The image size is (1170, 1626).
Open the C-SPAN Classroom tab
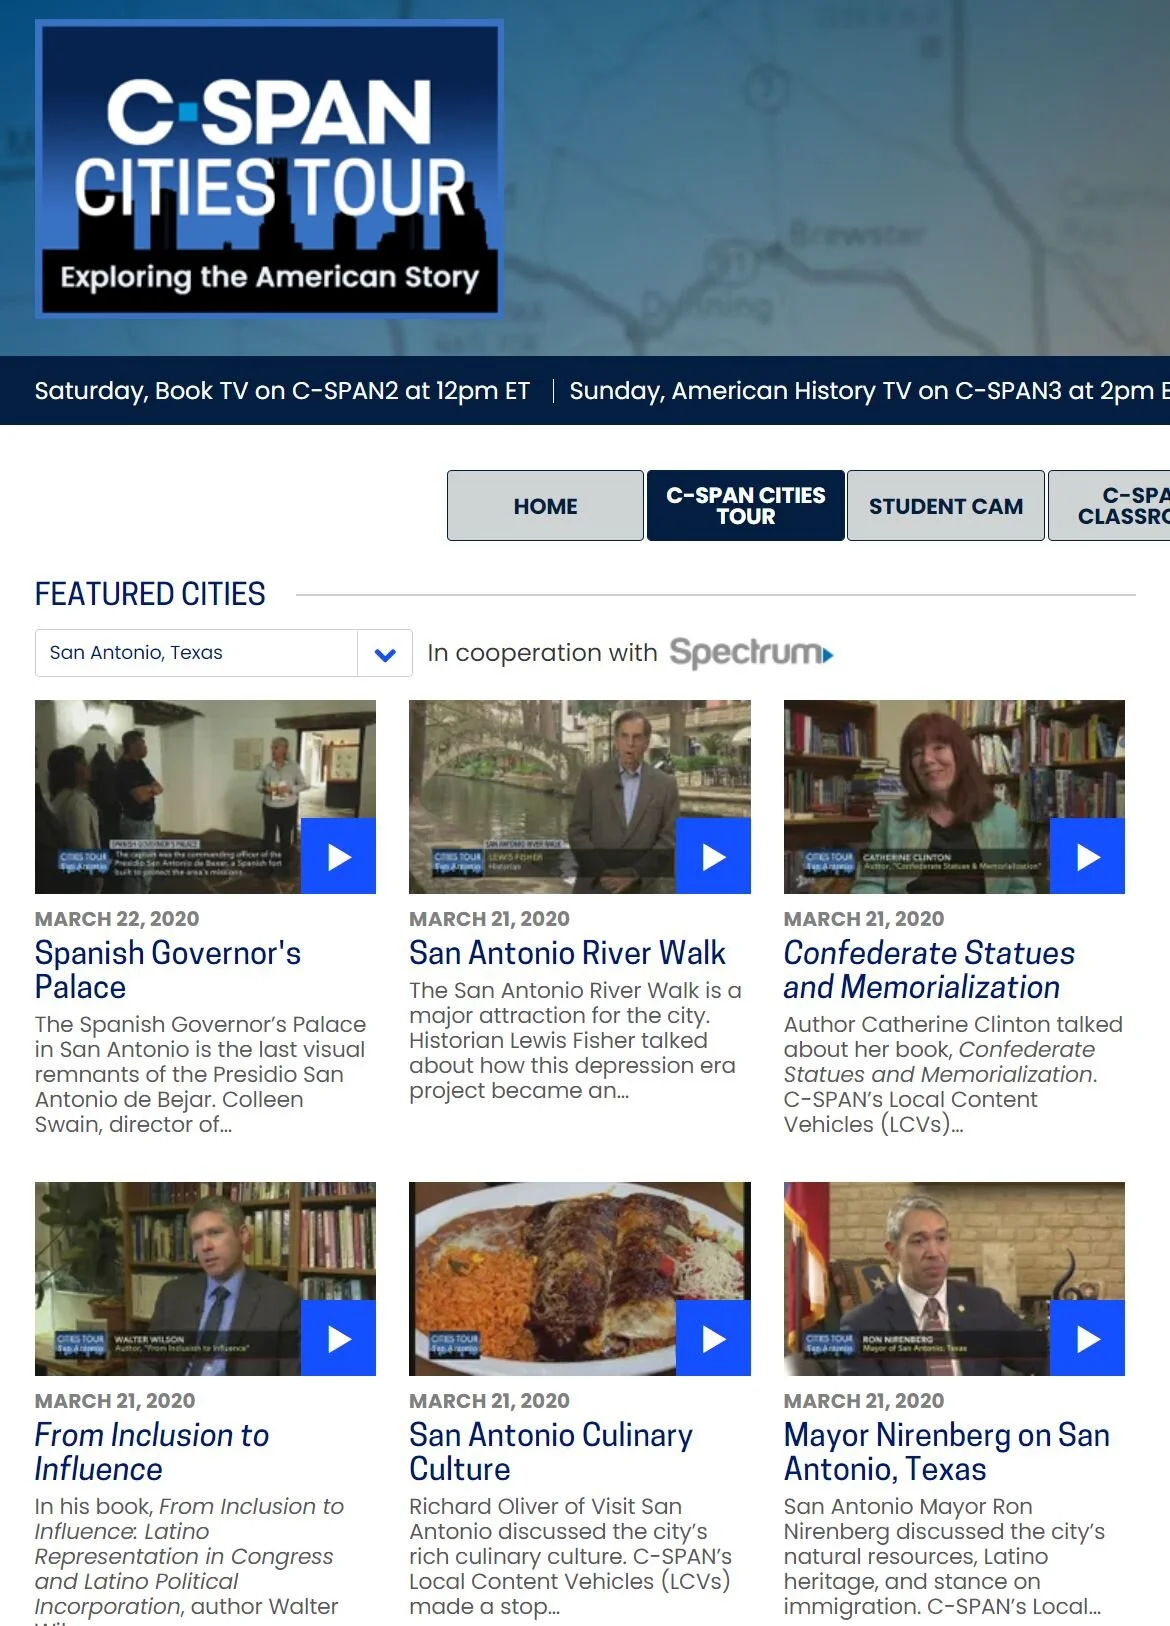click(x=1110, y=506)
